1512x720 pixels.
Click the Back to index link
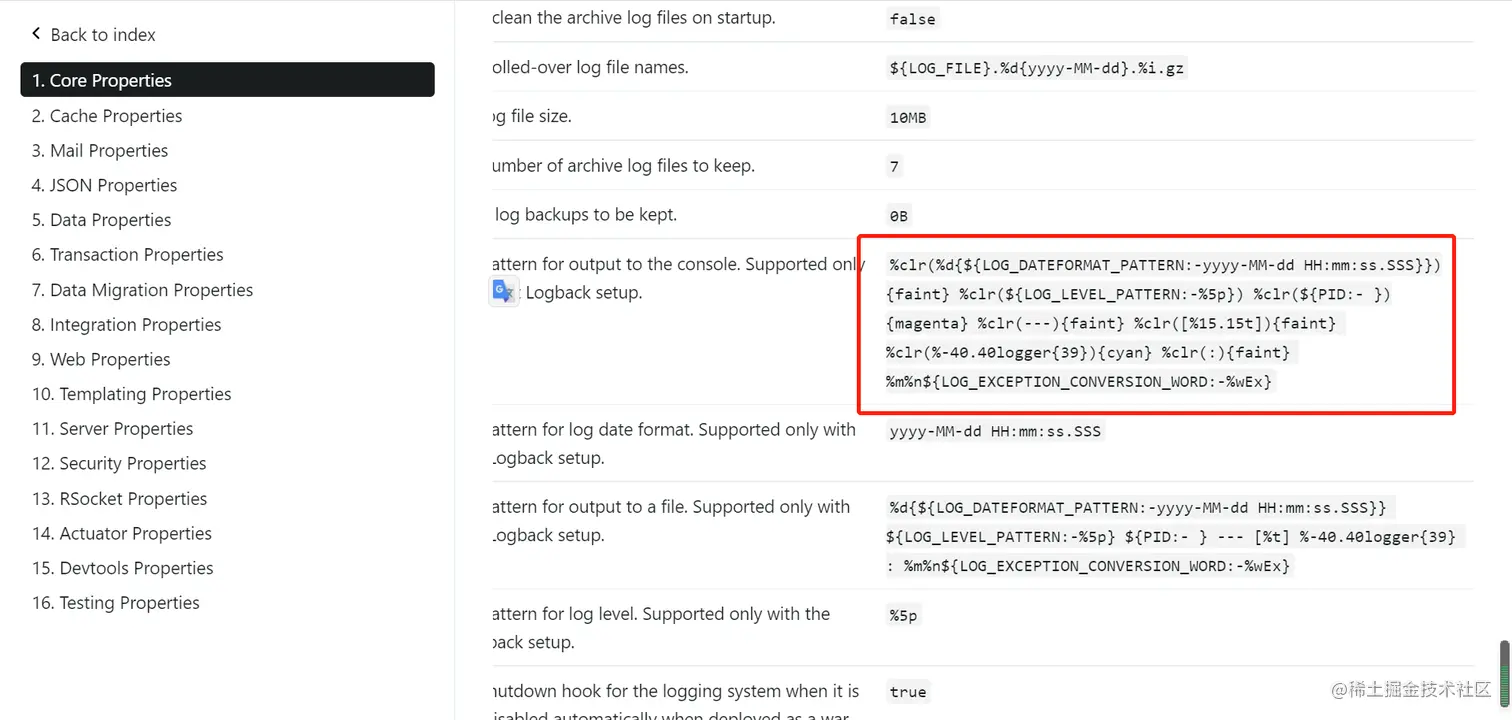tap(102, 35)
